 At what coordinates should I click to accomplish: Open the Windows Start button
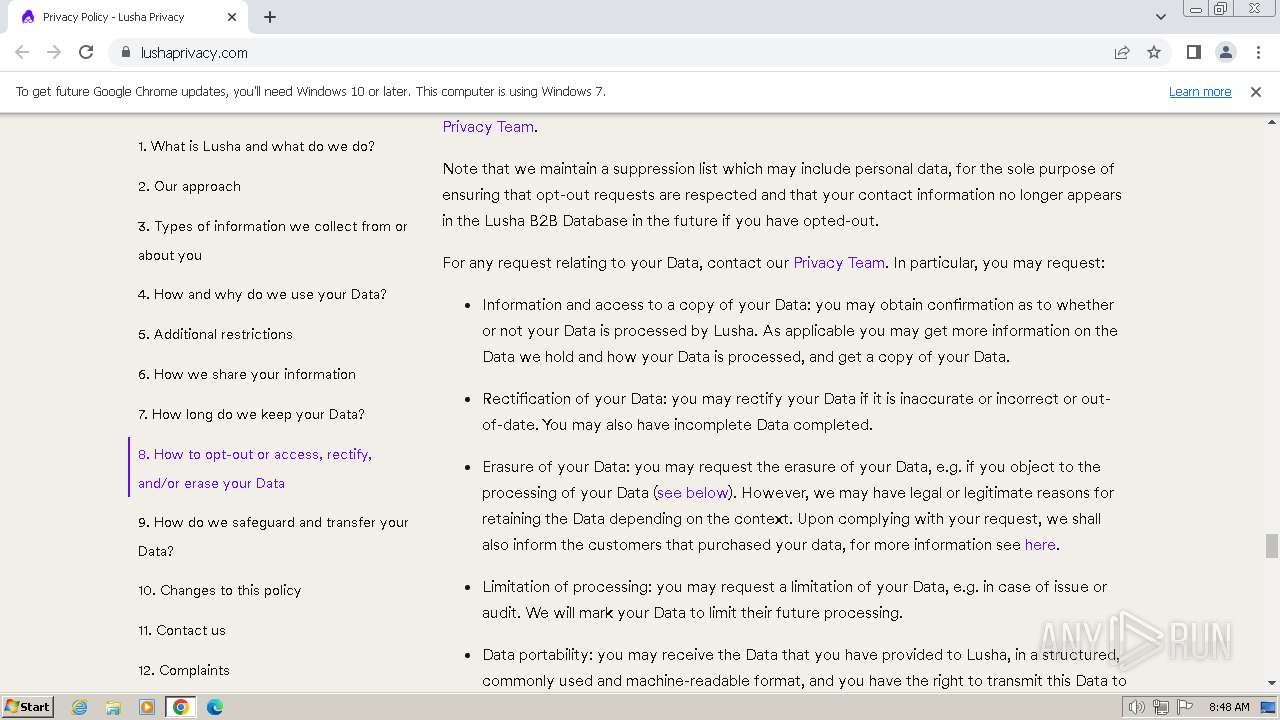click(27, 706)
